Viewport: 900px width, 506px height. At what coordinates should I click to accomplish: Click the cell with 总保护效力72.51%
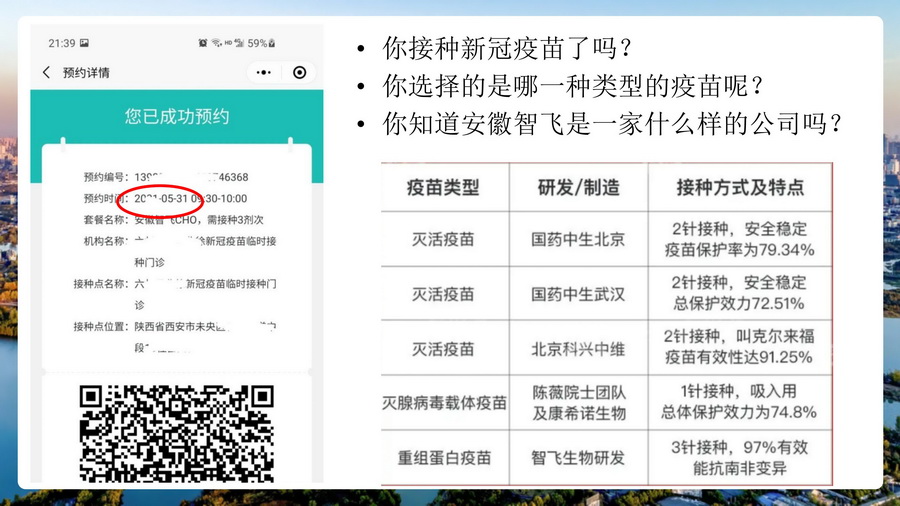740,294
